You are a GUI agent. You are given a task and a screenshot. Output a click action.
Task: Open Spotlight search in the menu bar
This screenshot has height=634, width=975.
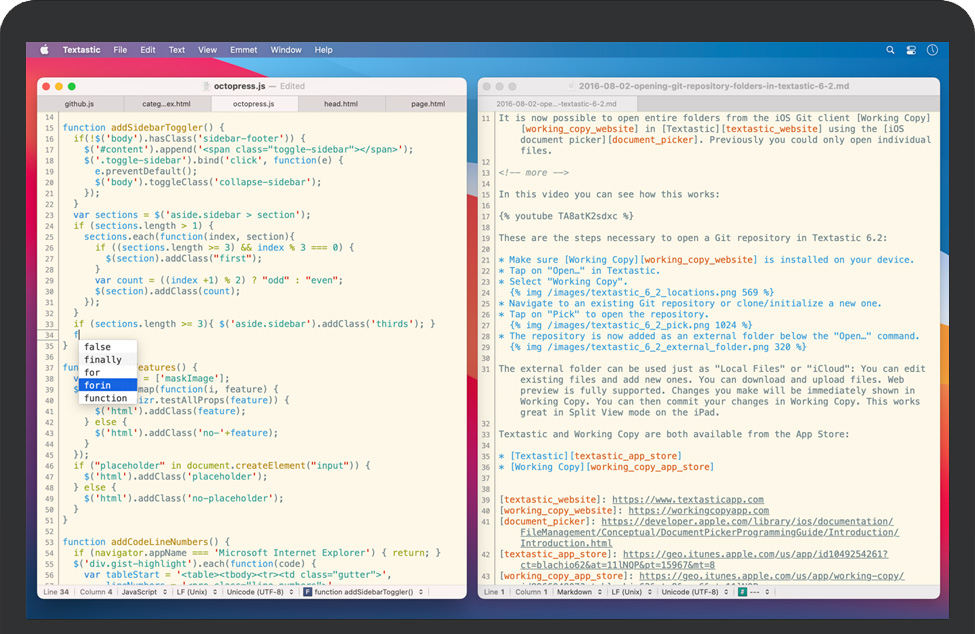pyautogui.click(x=890, y=50)
